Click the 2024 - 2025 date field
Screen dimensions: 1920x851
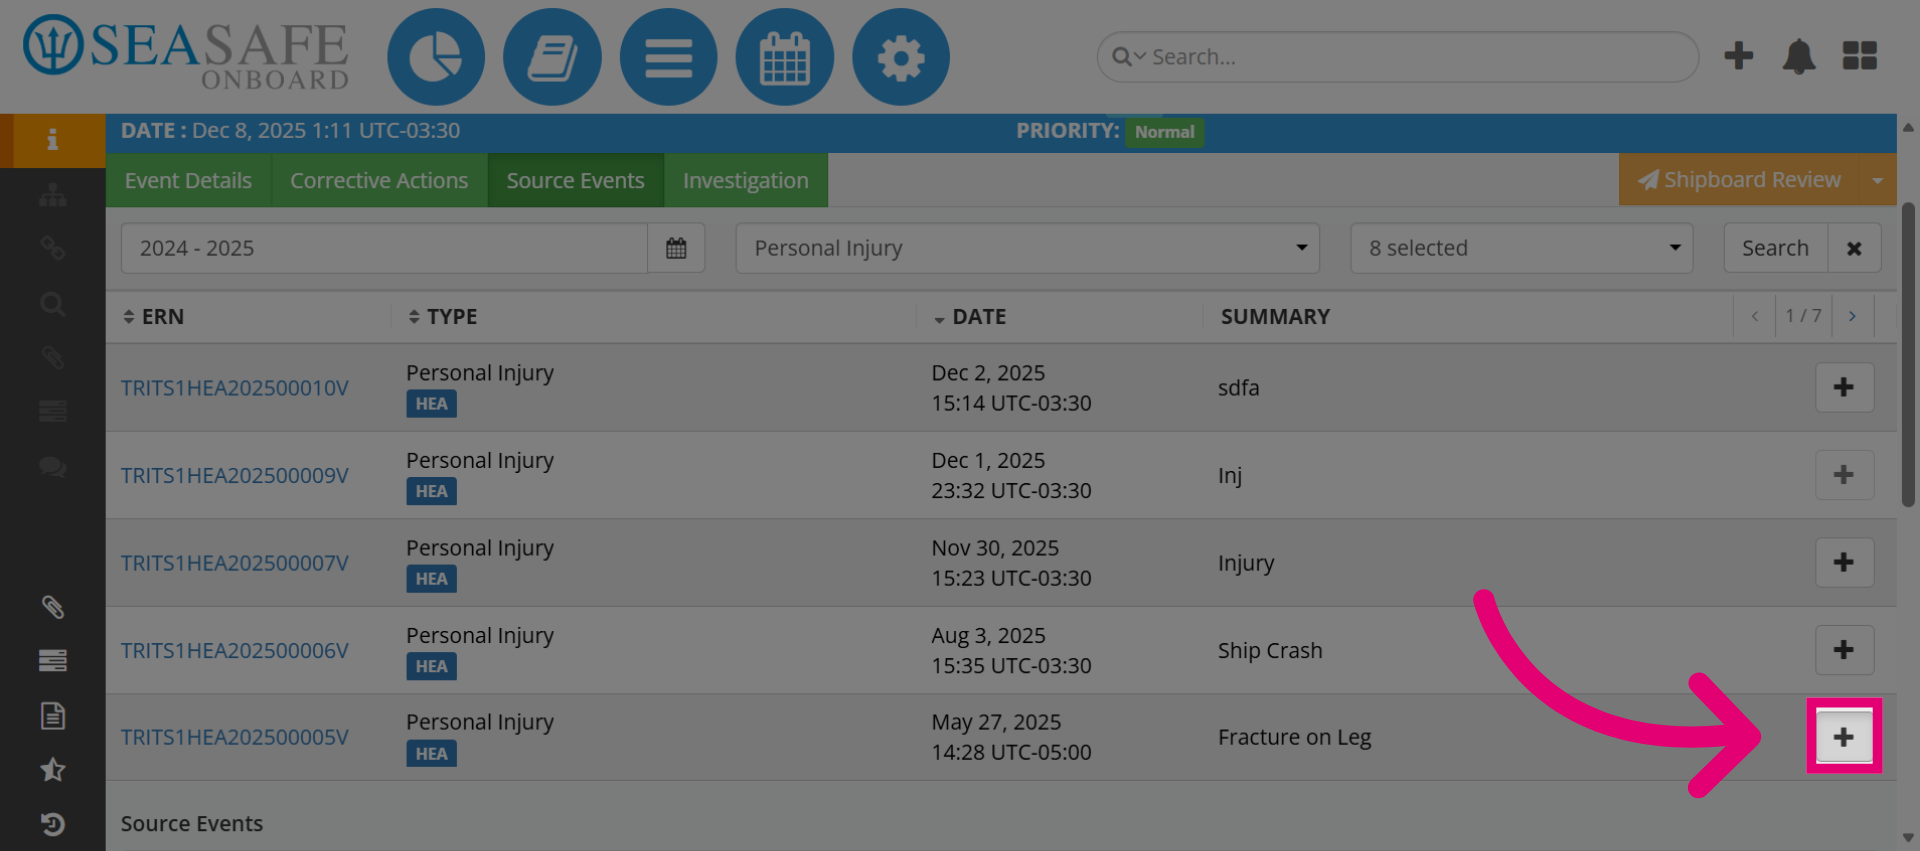[384, 248]
